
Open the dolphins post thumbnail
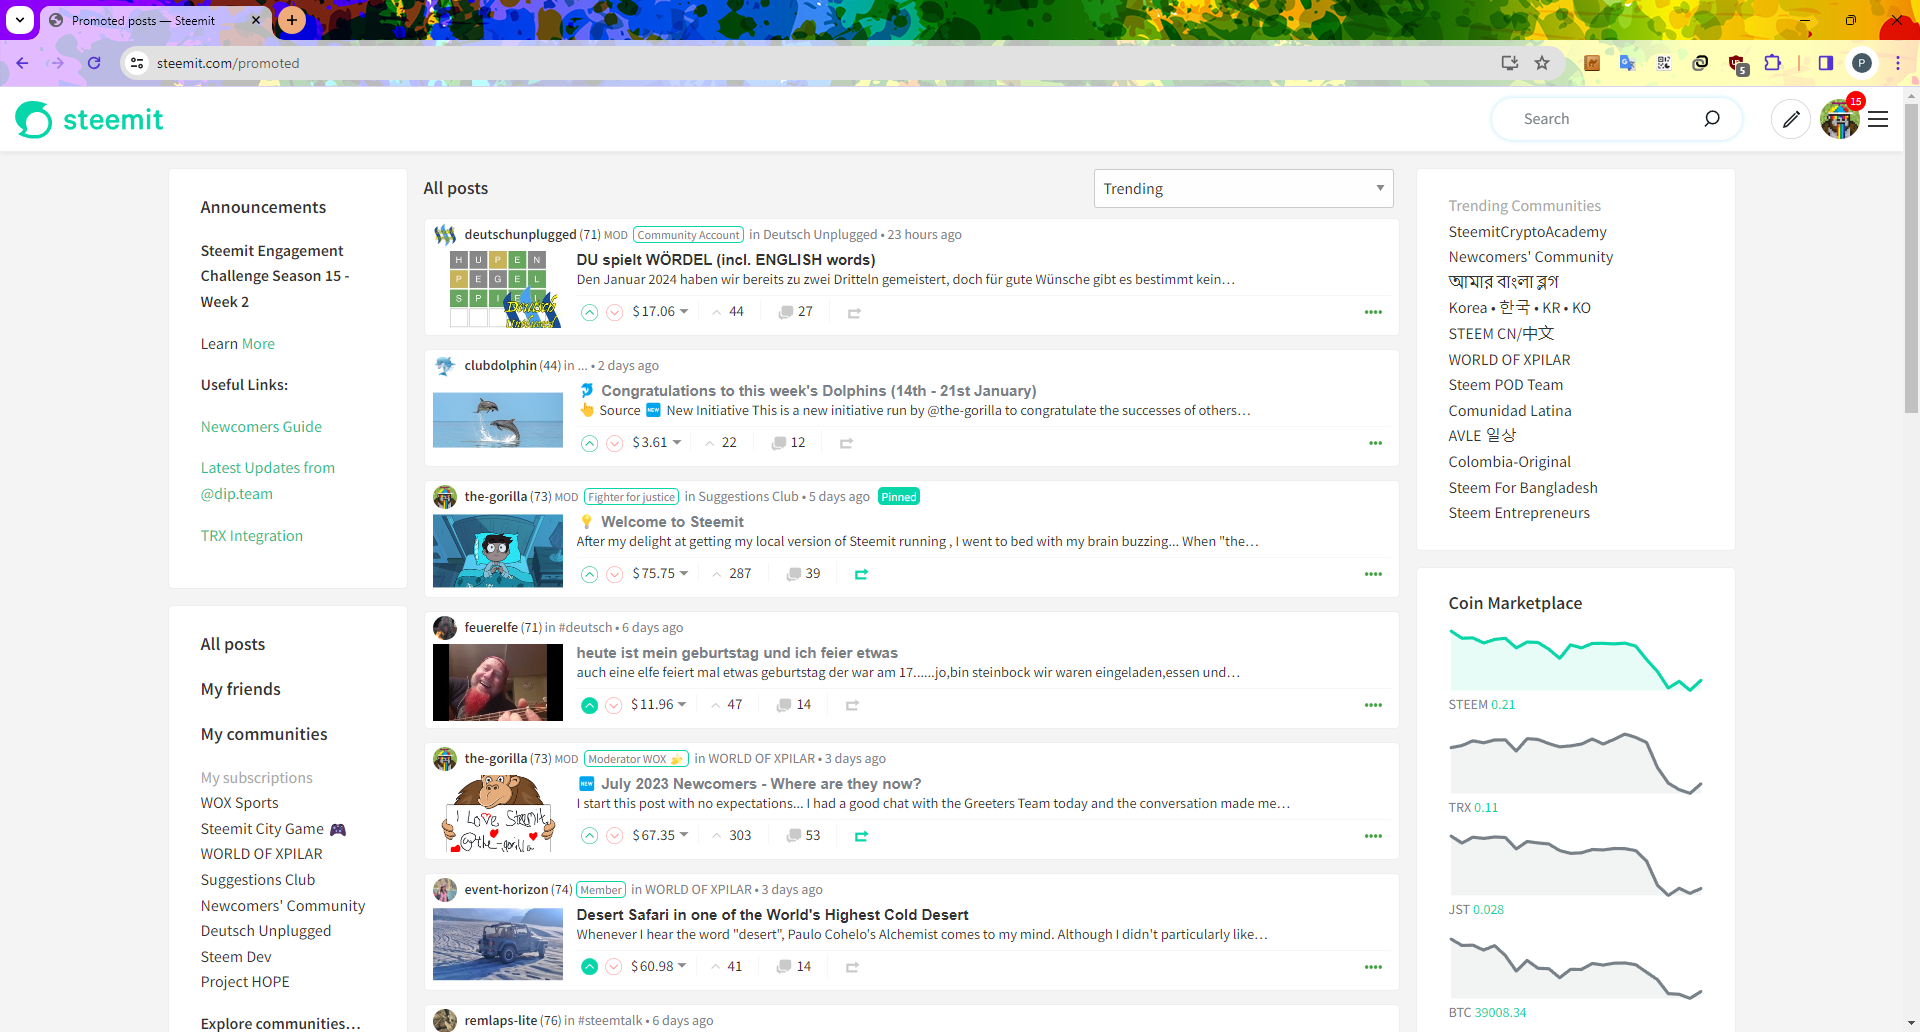click(x=498, y=420)
